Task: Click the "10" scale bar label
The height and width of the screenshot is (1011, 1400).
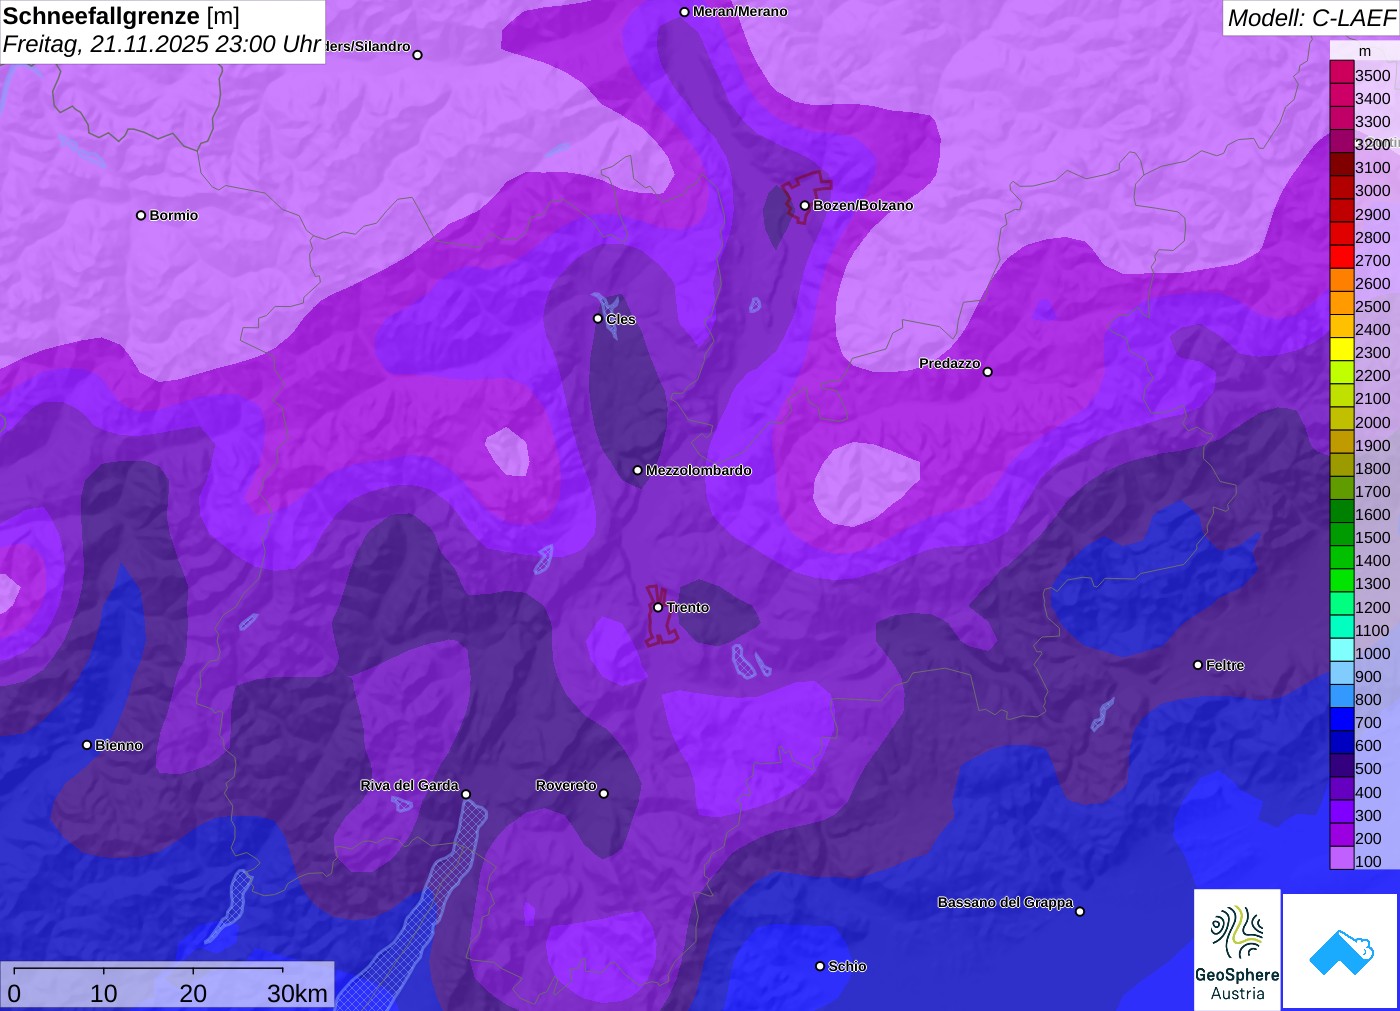Action: pyautogui.click(x=104, y=993)
